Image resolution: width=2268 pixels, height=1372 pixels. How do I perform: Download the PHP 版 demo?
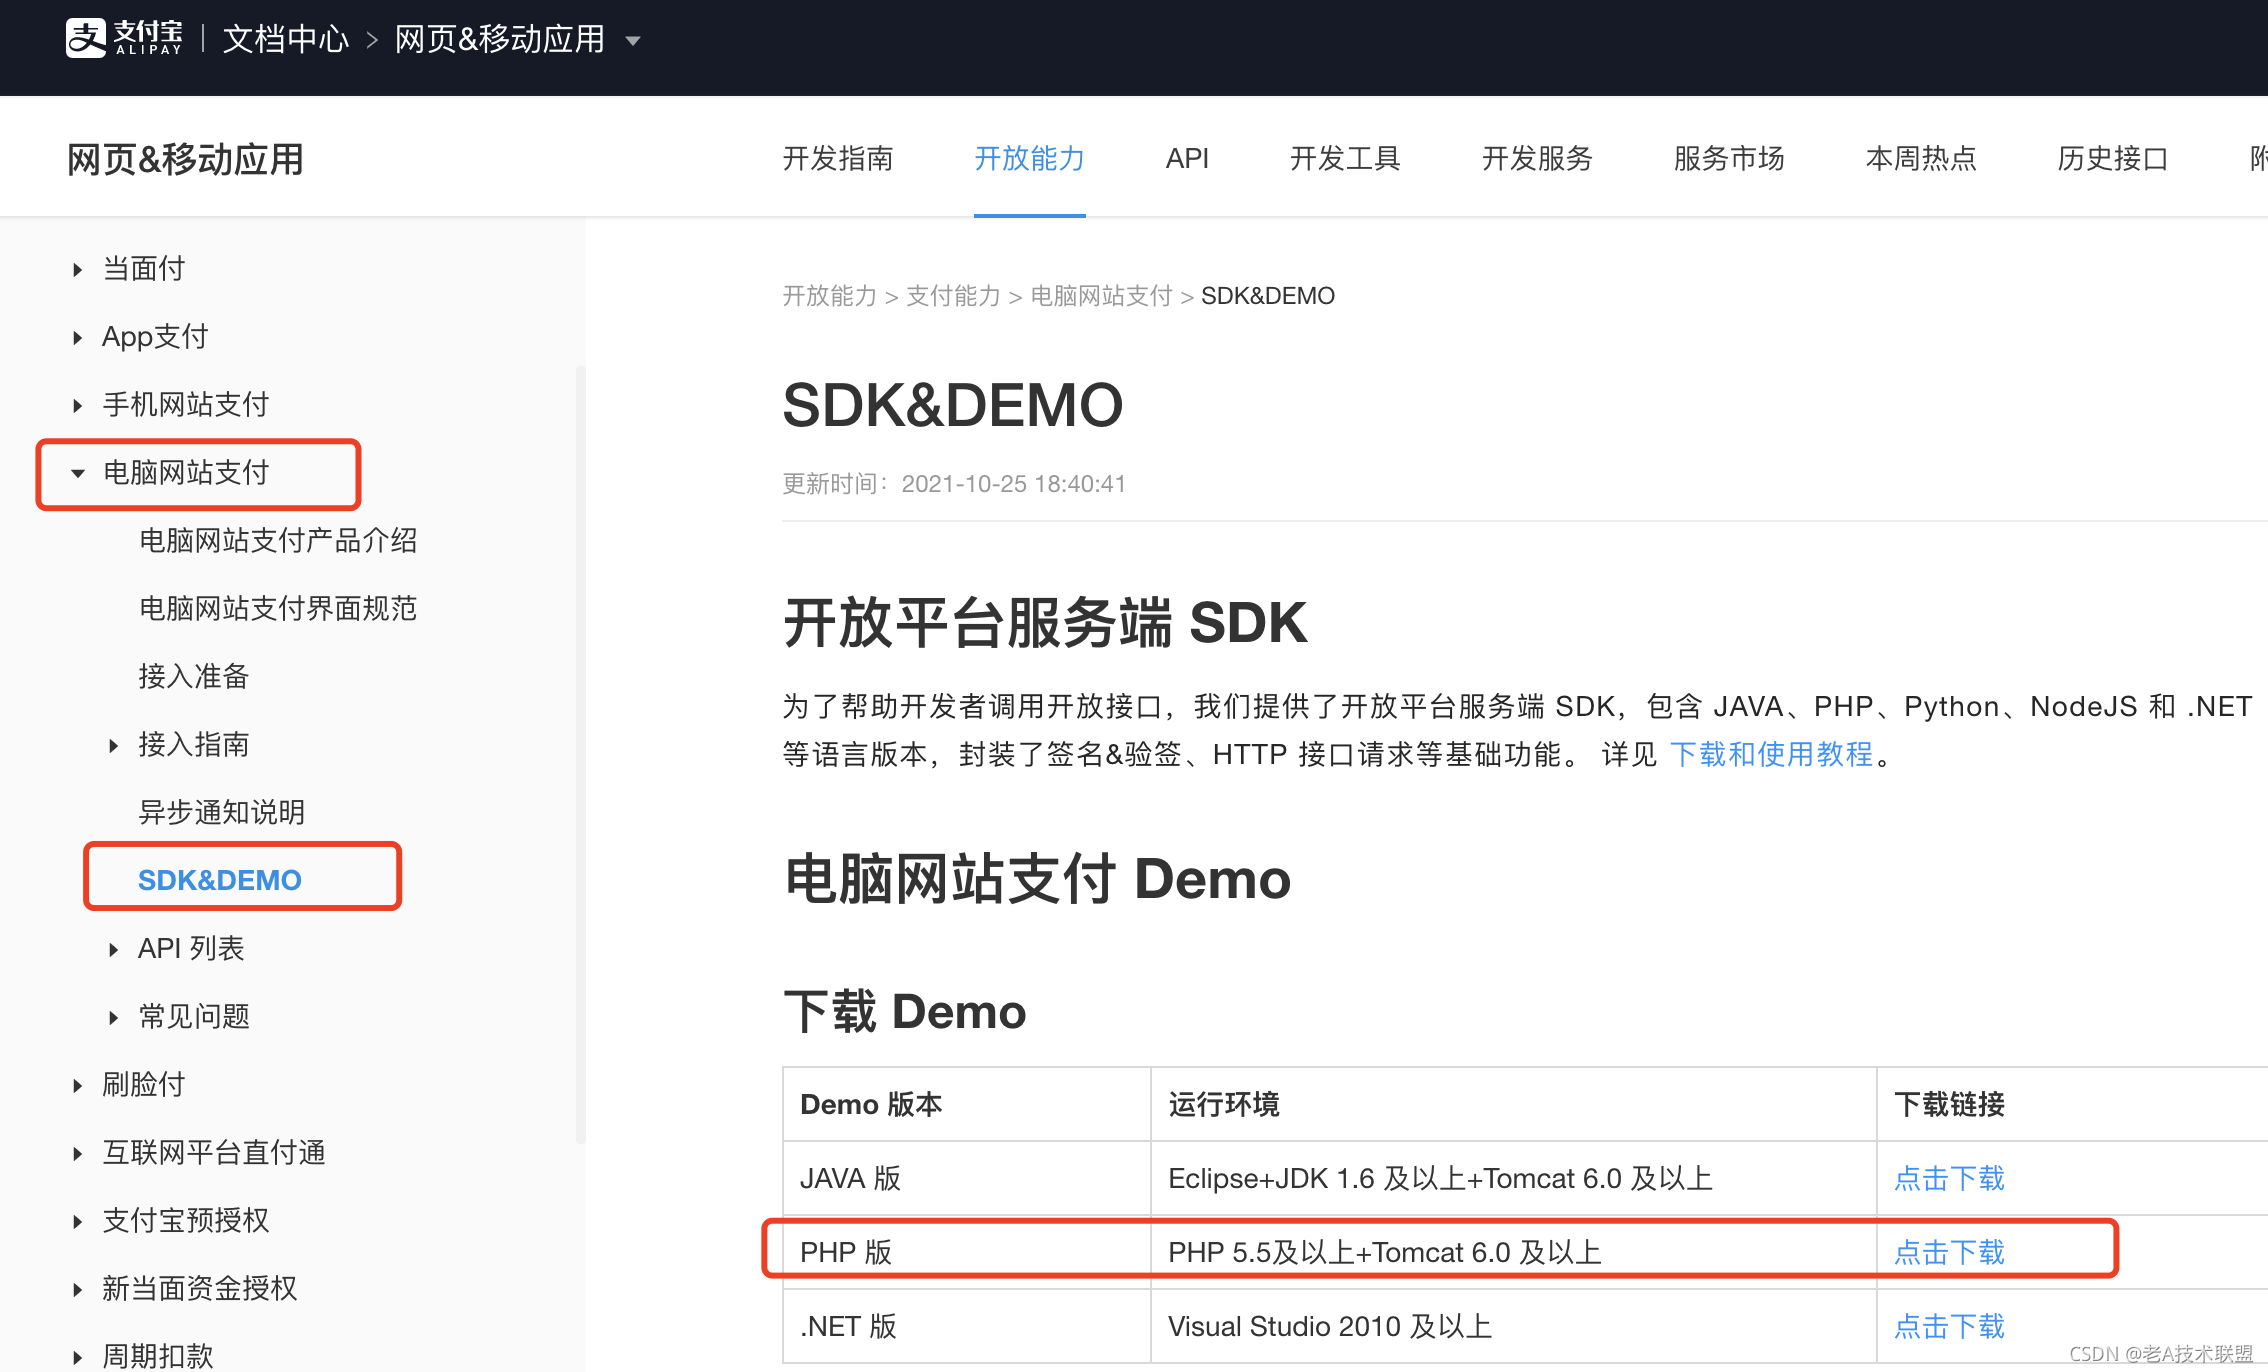pyautogui.click(x=1949, y=1252)
